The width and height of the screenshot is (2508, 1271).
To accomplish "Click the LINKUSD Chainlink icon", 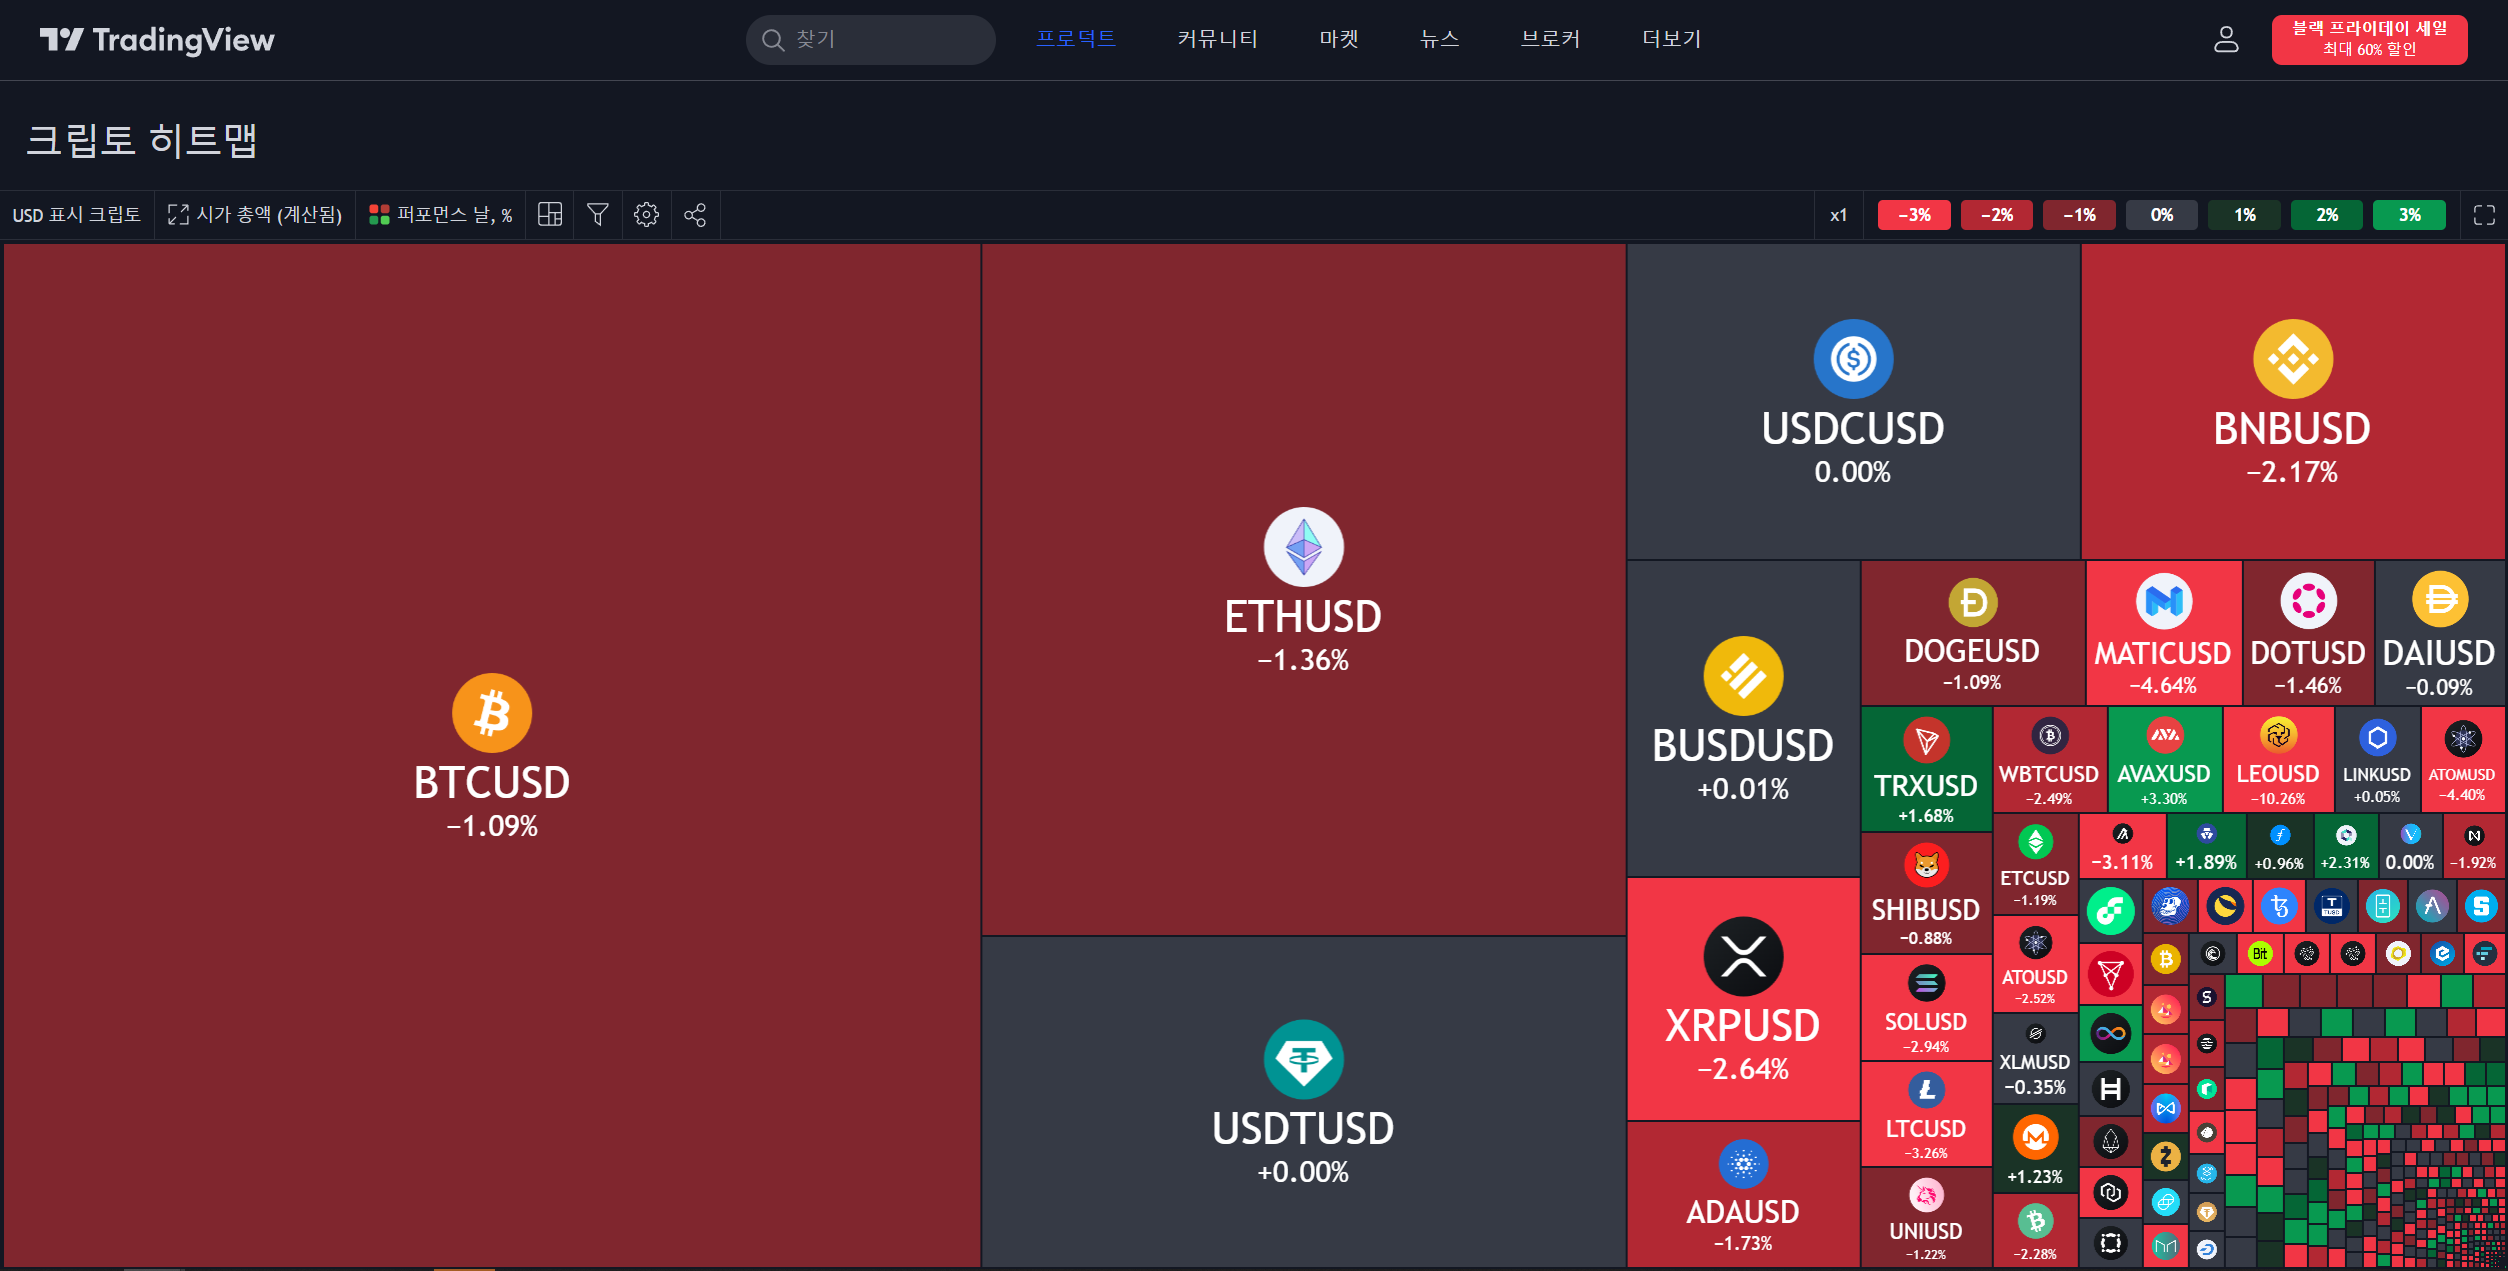I will coord(2377,738).
